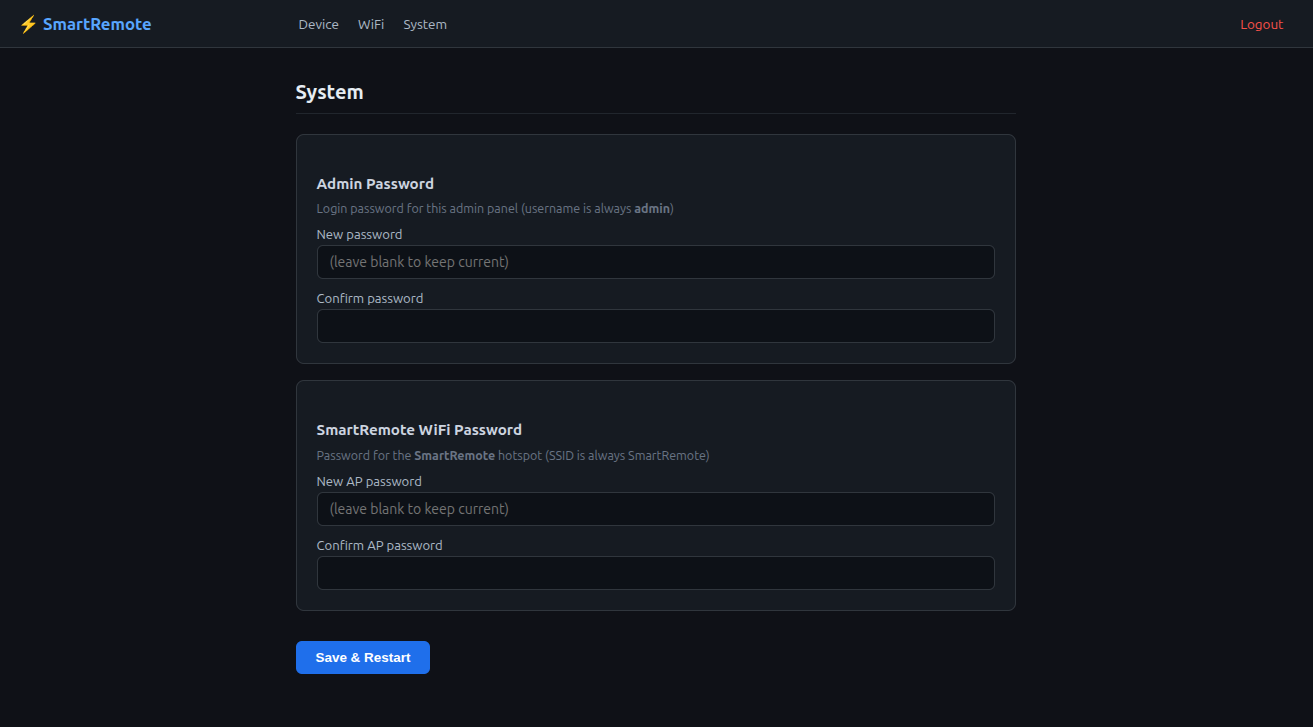Click the 'Login password for this admin panel' description

(495, 209)
